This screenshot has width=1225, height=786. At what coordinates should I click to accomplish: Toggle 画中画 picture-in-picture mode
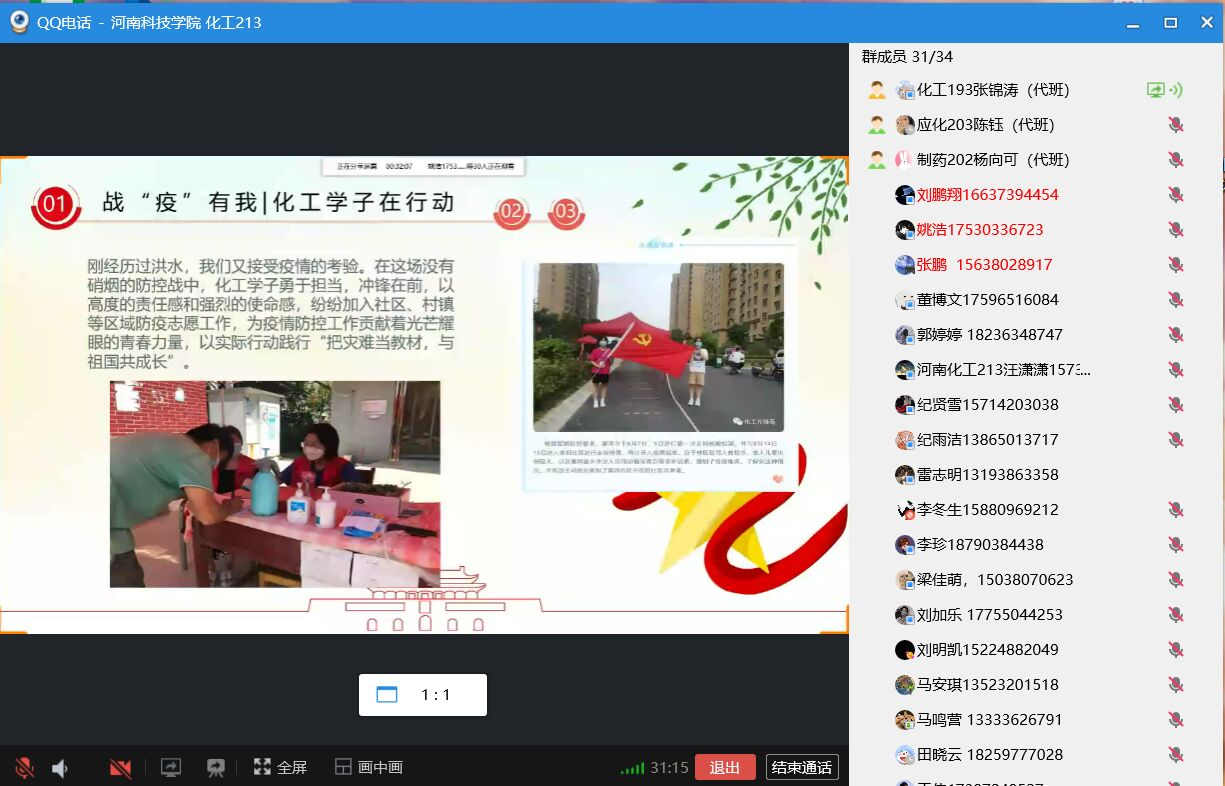(368, 768)
